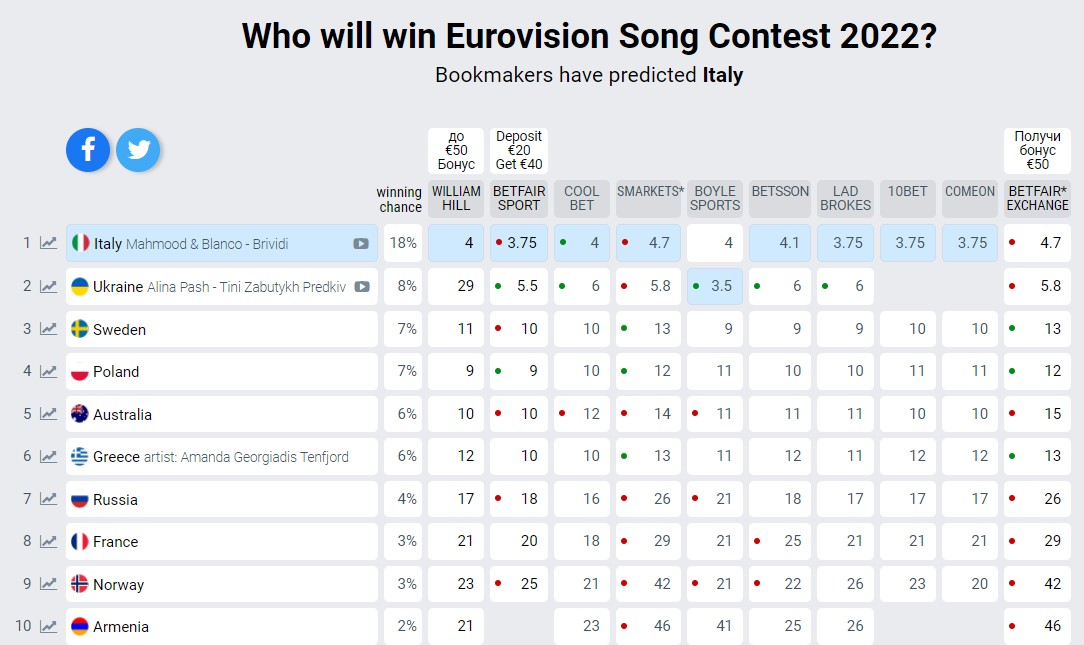The image size is (1084, 645).
Task: Open the Ladbrokes bookmaker header
Action: 845,198
